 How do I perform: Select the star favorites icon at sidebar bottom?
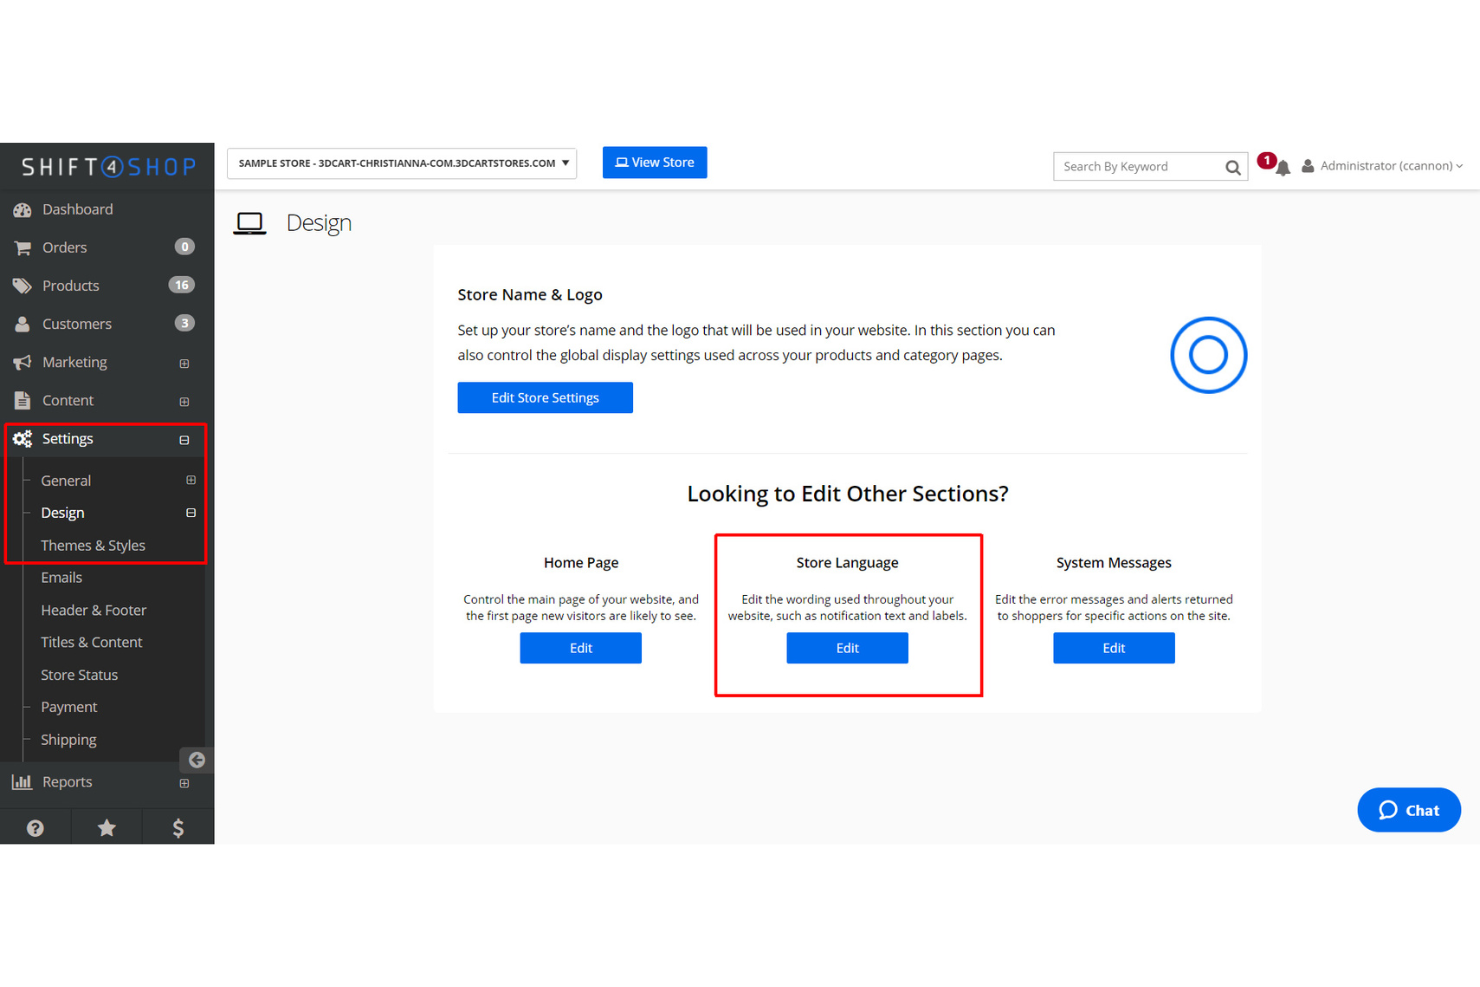point(106,827)
